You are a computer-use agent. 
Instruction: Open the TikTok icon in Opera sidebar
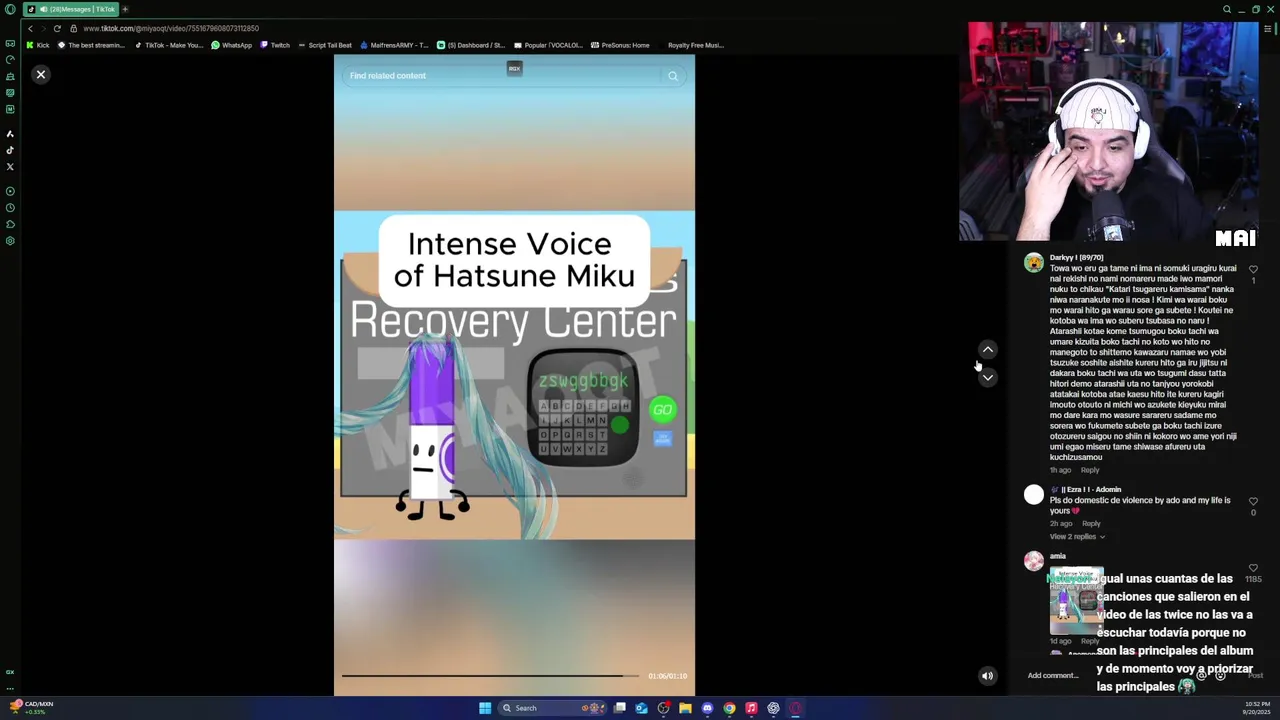[10, 150]
